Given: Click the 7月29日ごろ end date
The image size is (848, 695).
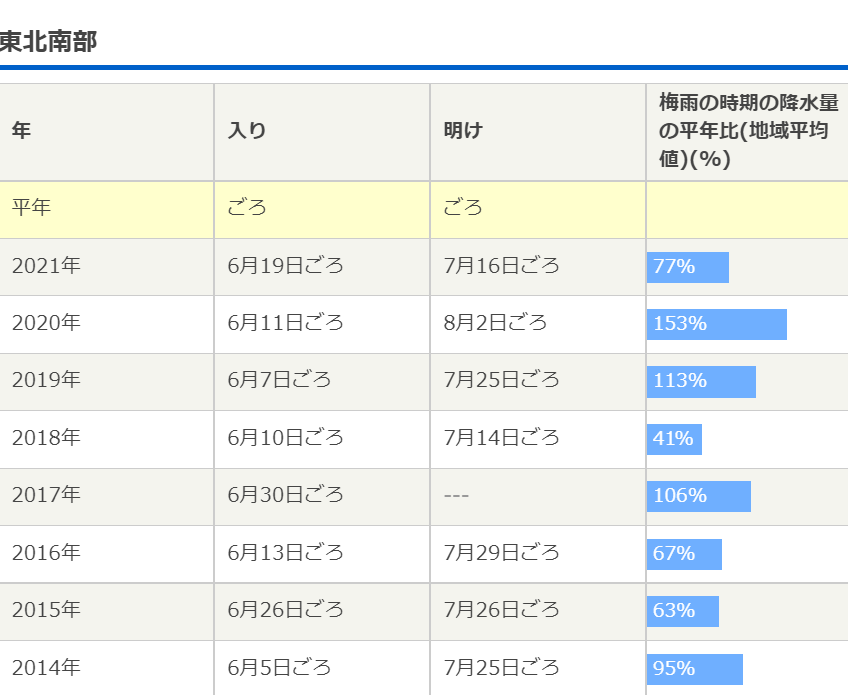Looking at the screenshot, I should pos(501,553).
